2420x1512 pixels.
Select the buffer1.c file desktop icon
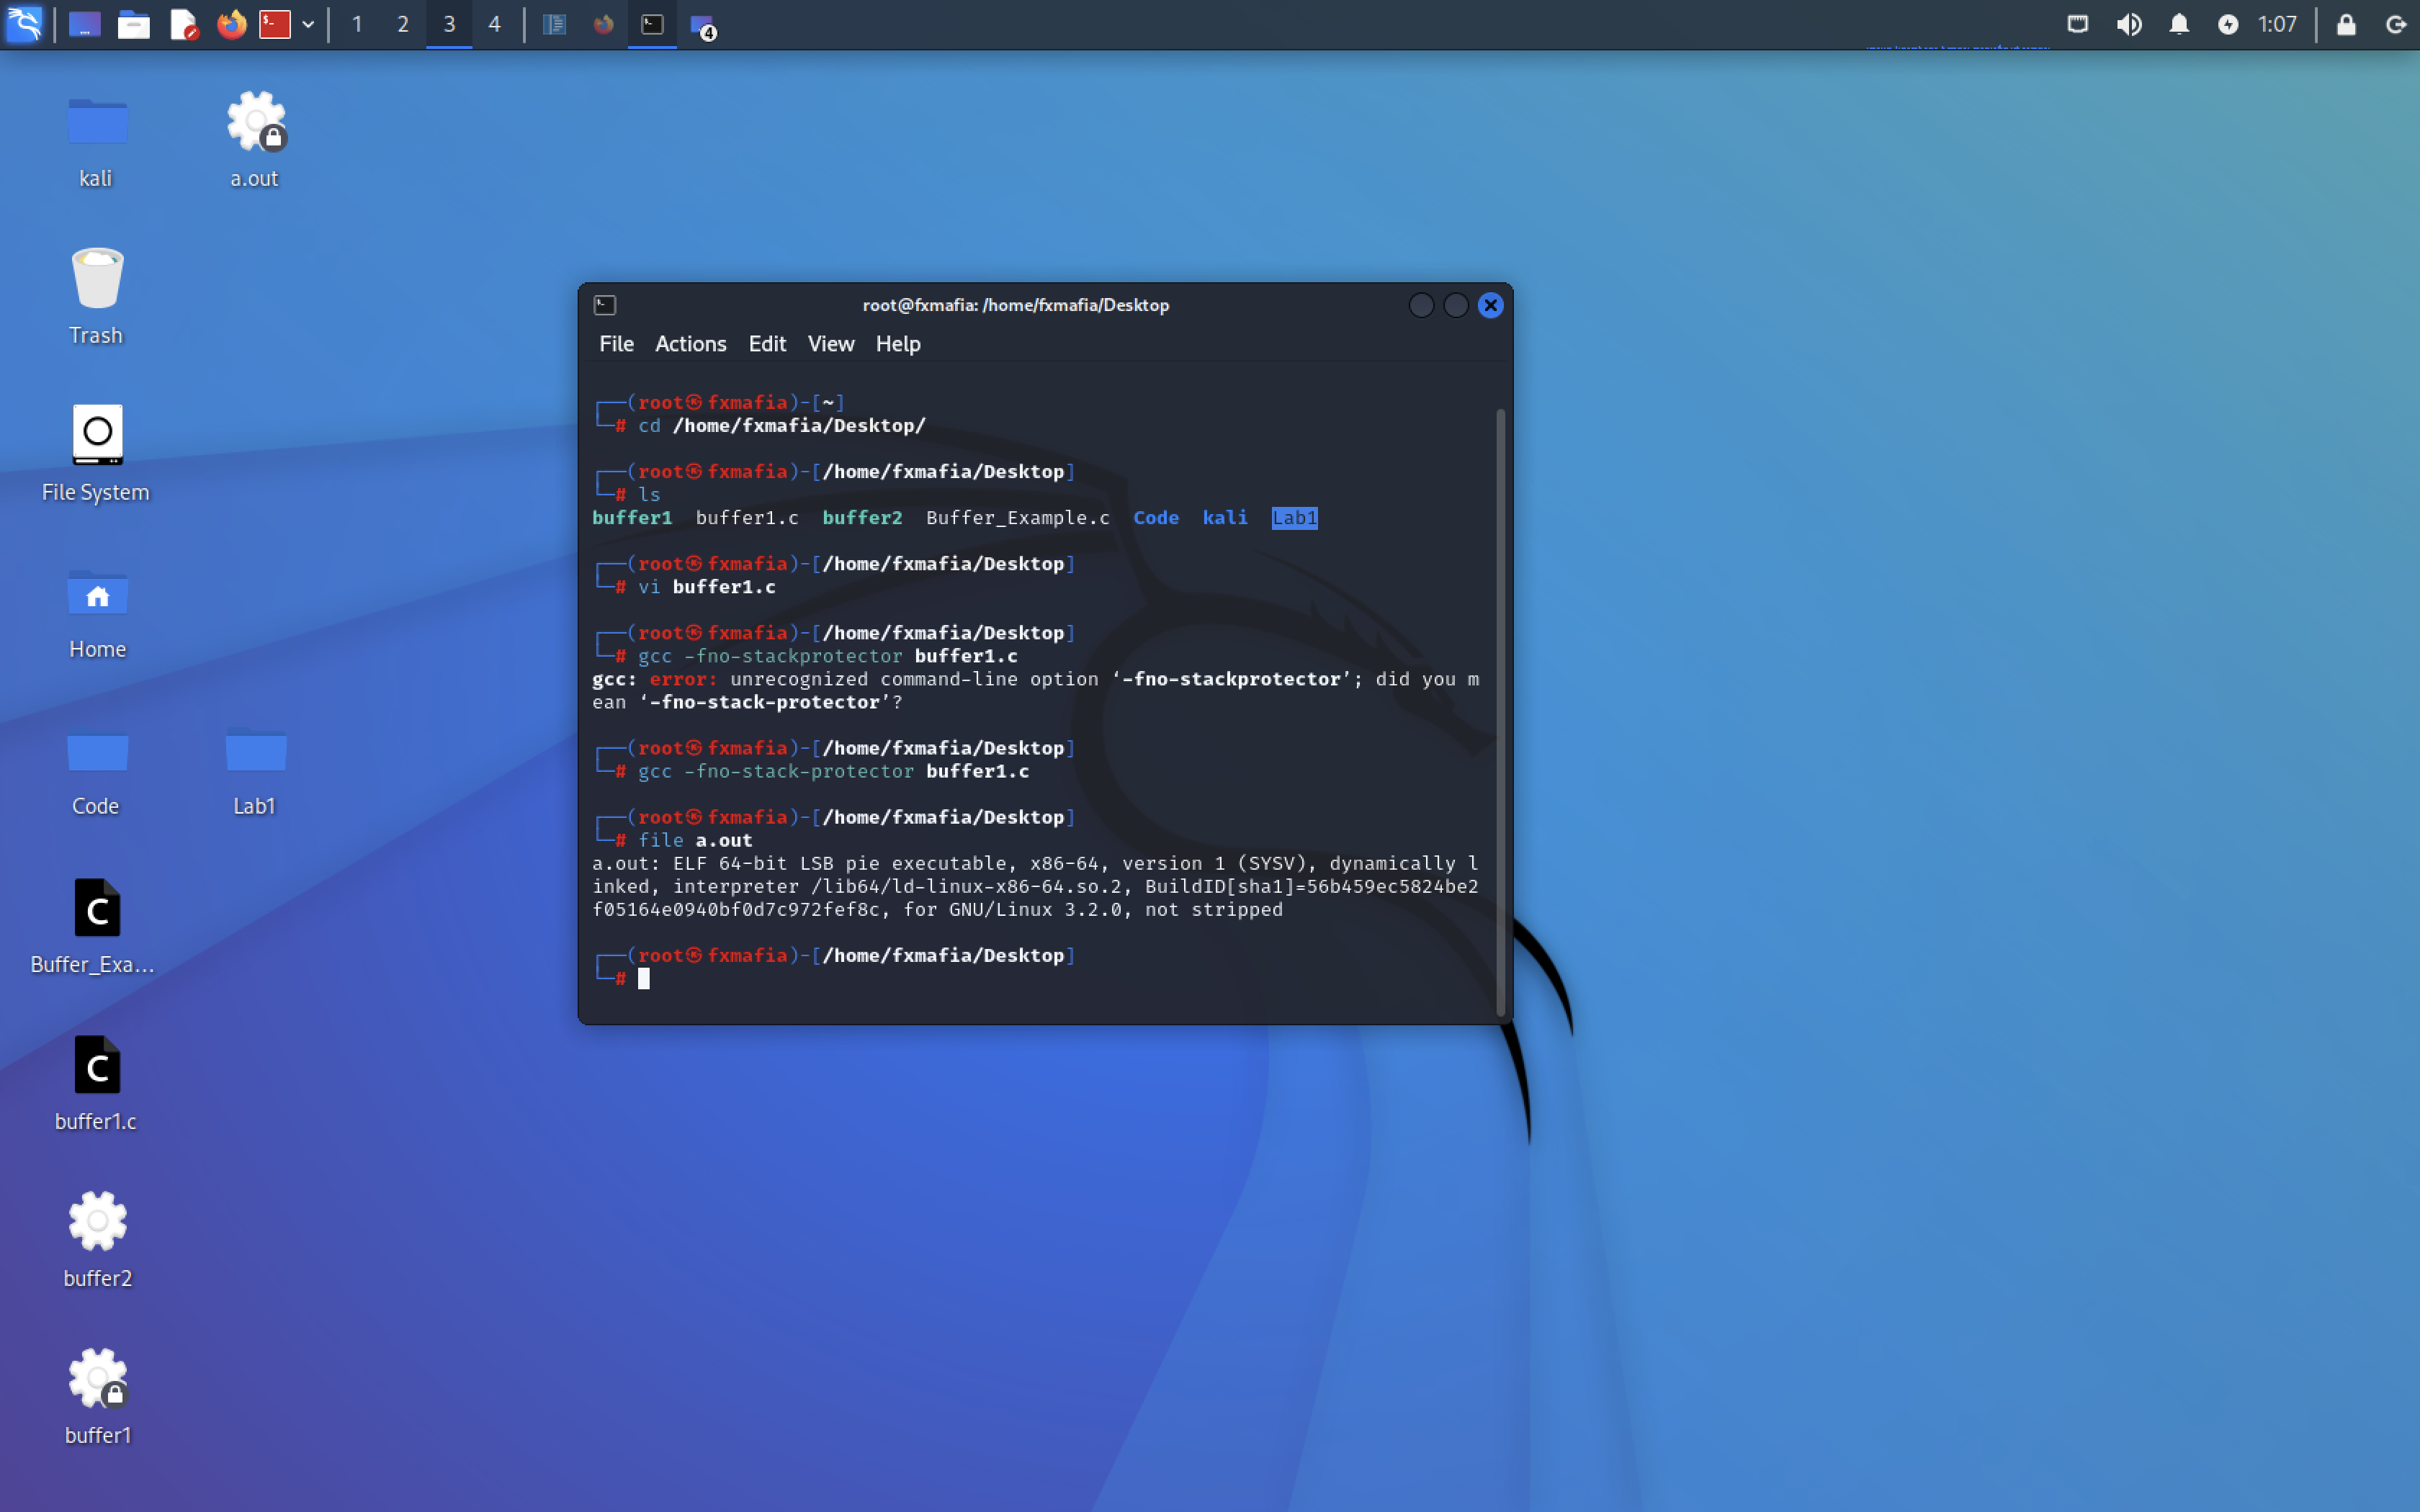click(96, 1083)
